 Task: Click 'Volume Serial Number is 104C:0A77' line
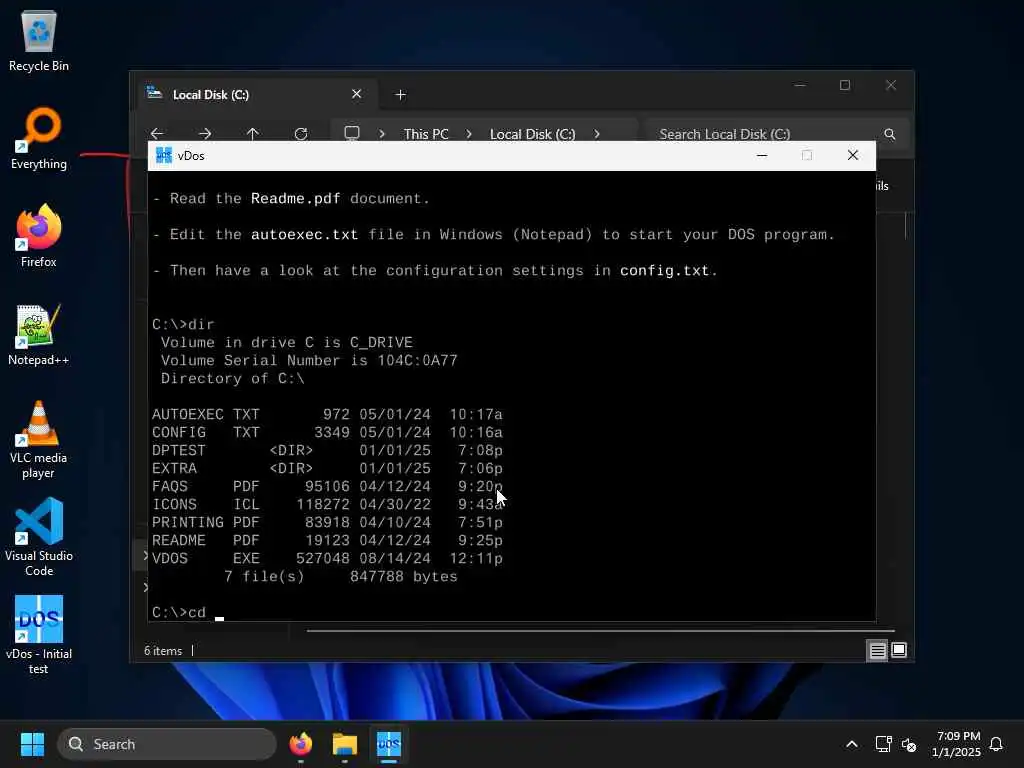point(309,360)
